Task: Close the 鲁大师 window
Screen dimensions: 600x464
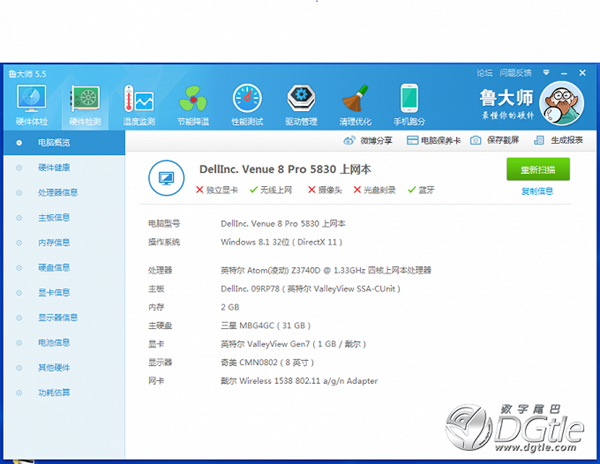Action: coord(582,73)
